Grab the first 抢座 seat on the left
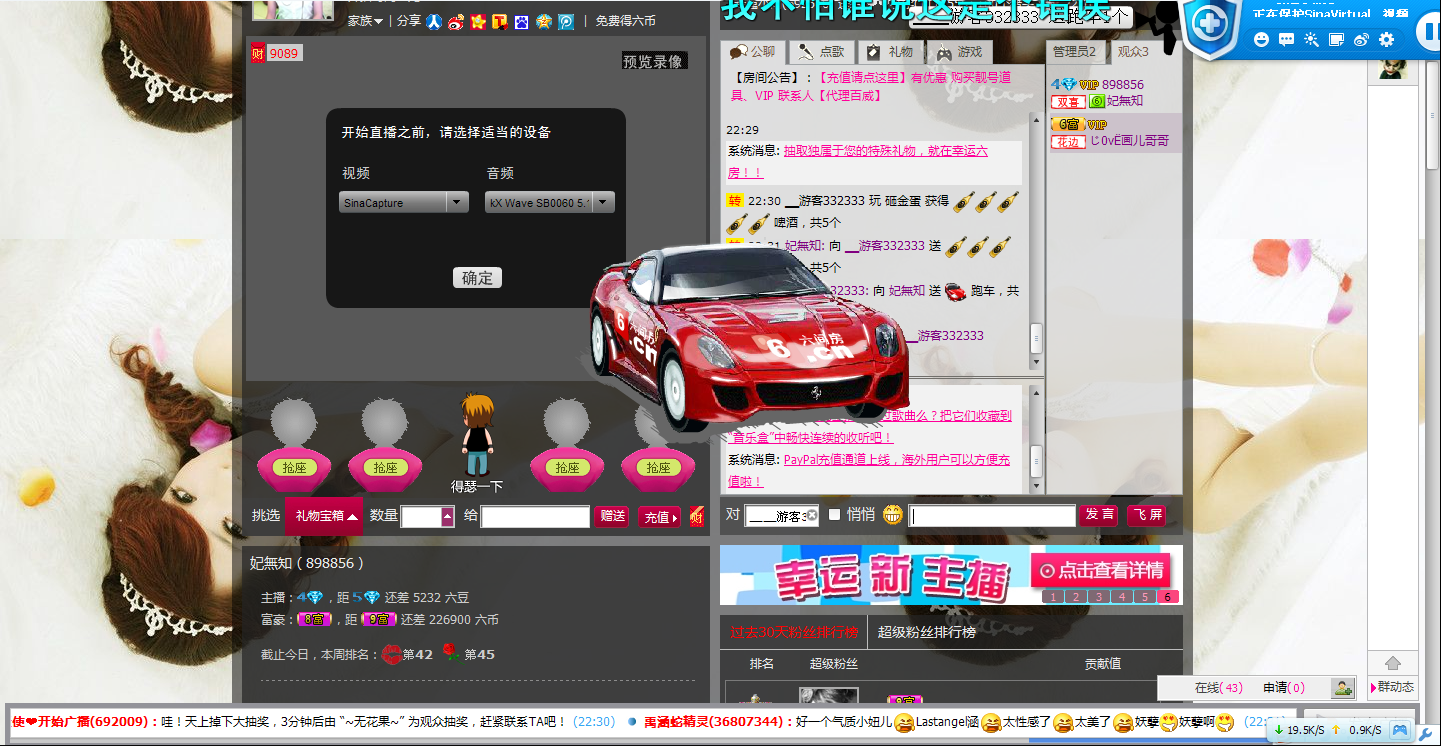 pyautogui.click(x=294, y=468)
